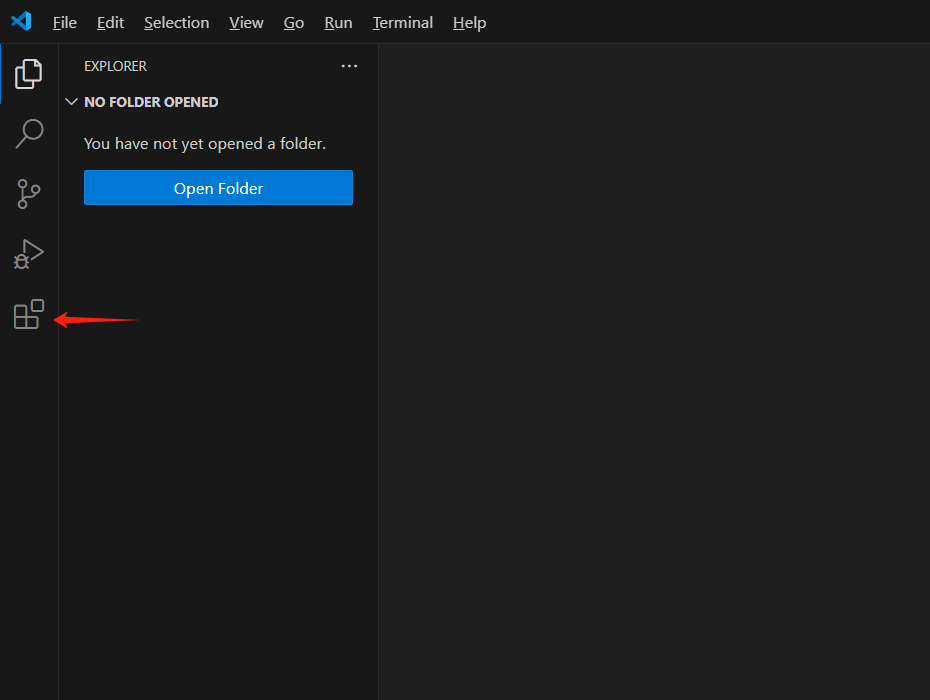Viewport: 930px width, 700px height.
Task: Open the Run menu
Action: [338, 22]
